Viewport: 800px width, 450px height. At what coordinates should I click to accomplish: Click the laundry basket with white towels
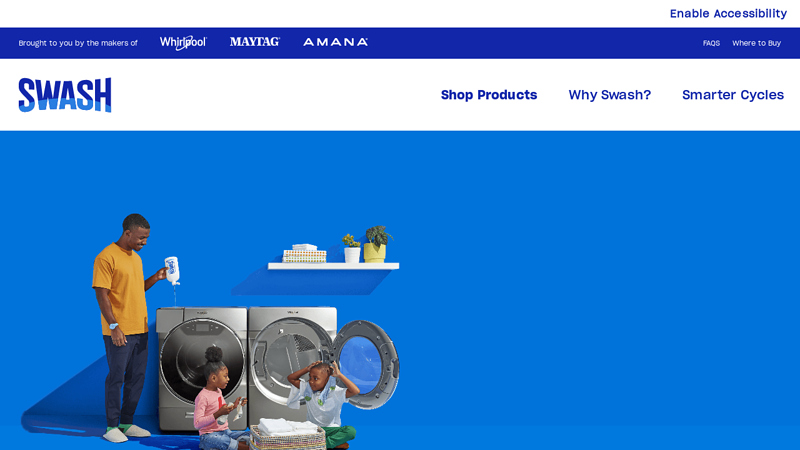click(287, 435)
